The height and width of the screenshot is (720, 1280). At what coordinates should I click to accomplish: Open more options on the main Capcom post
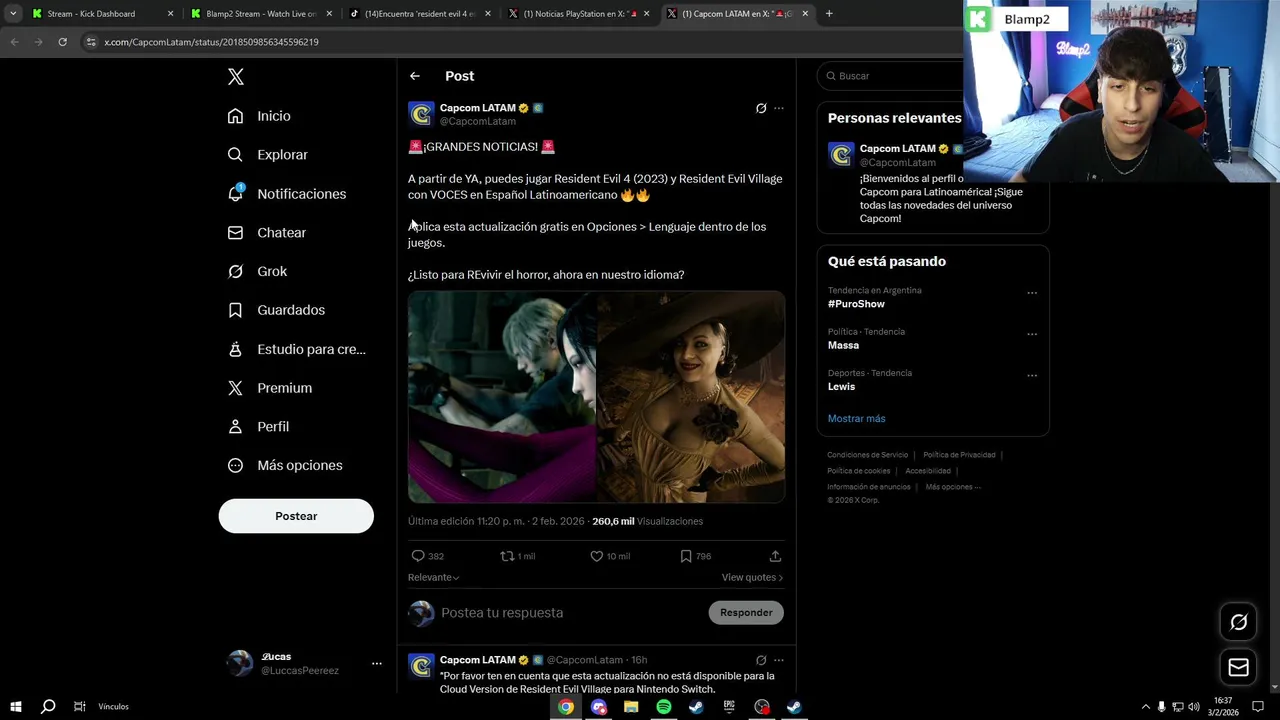[779, 108]
